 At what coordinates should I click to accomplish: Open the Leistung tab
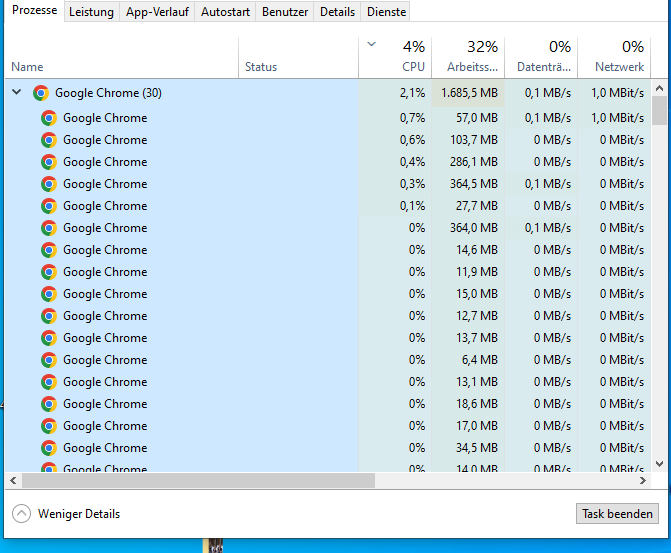(91, 12)
